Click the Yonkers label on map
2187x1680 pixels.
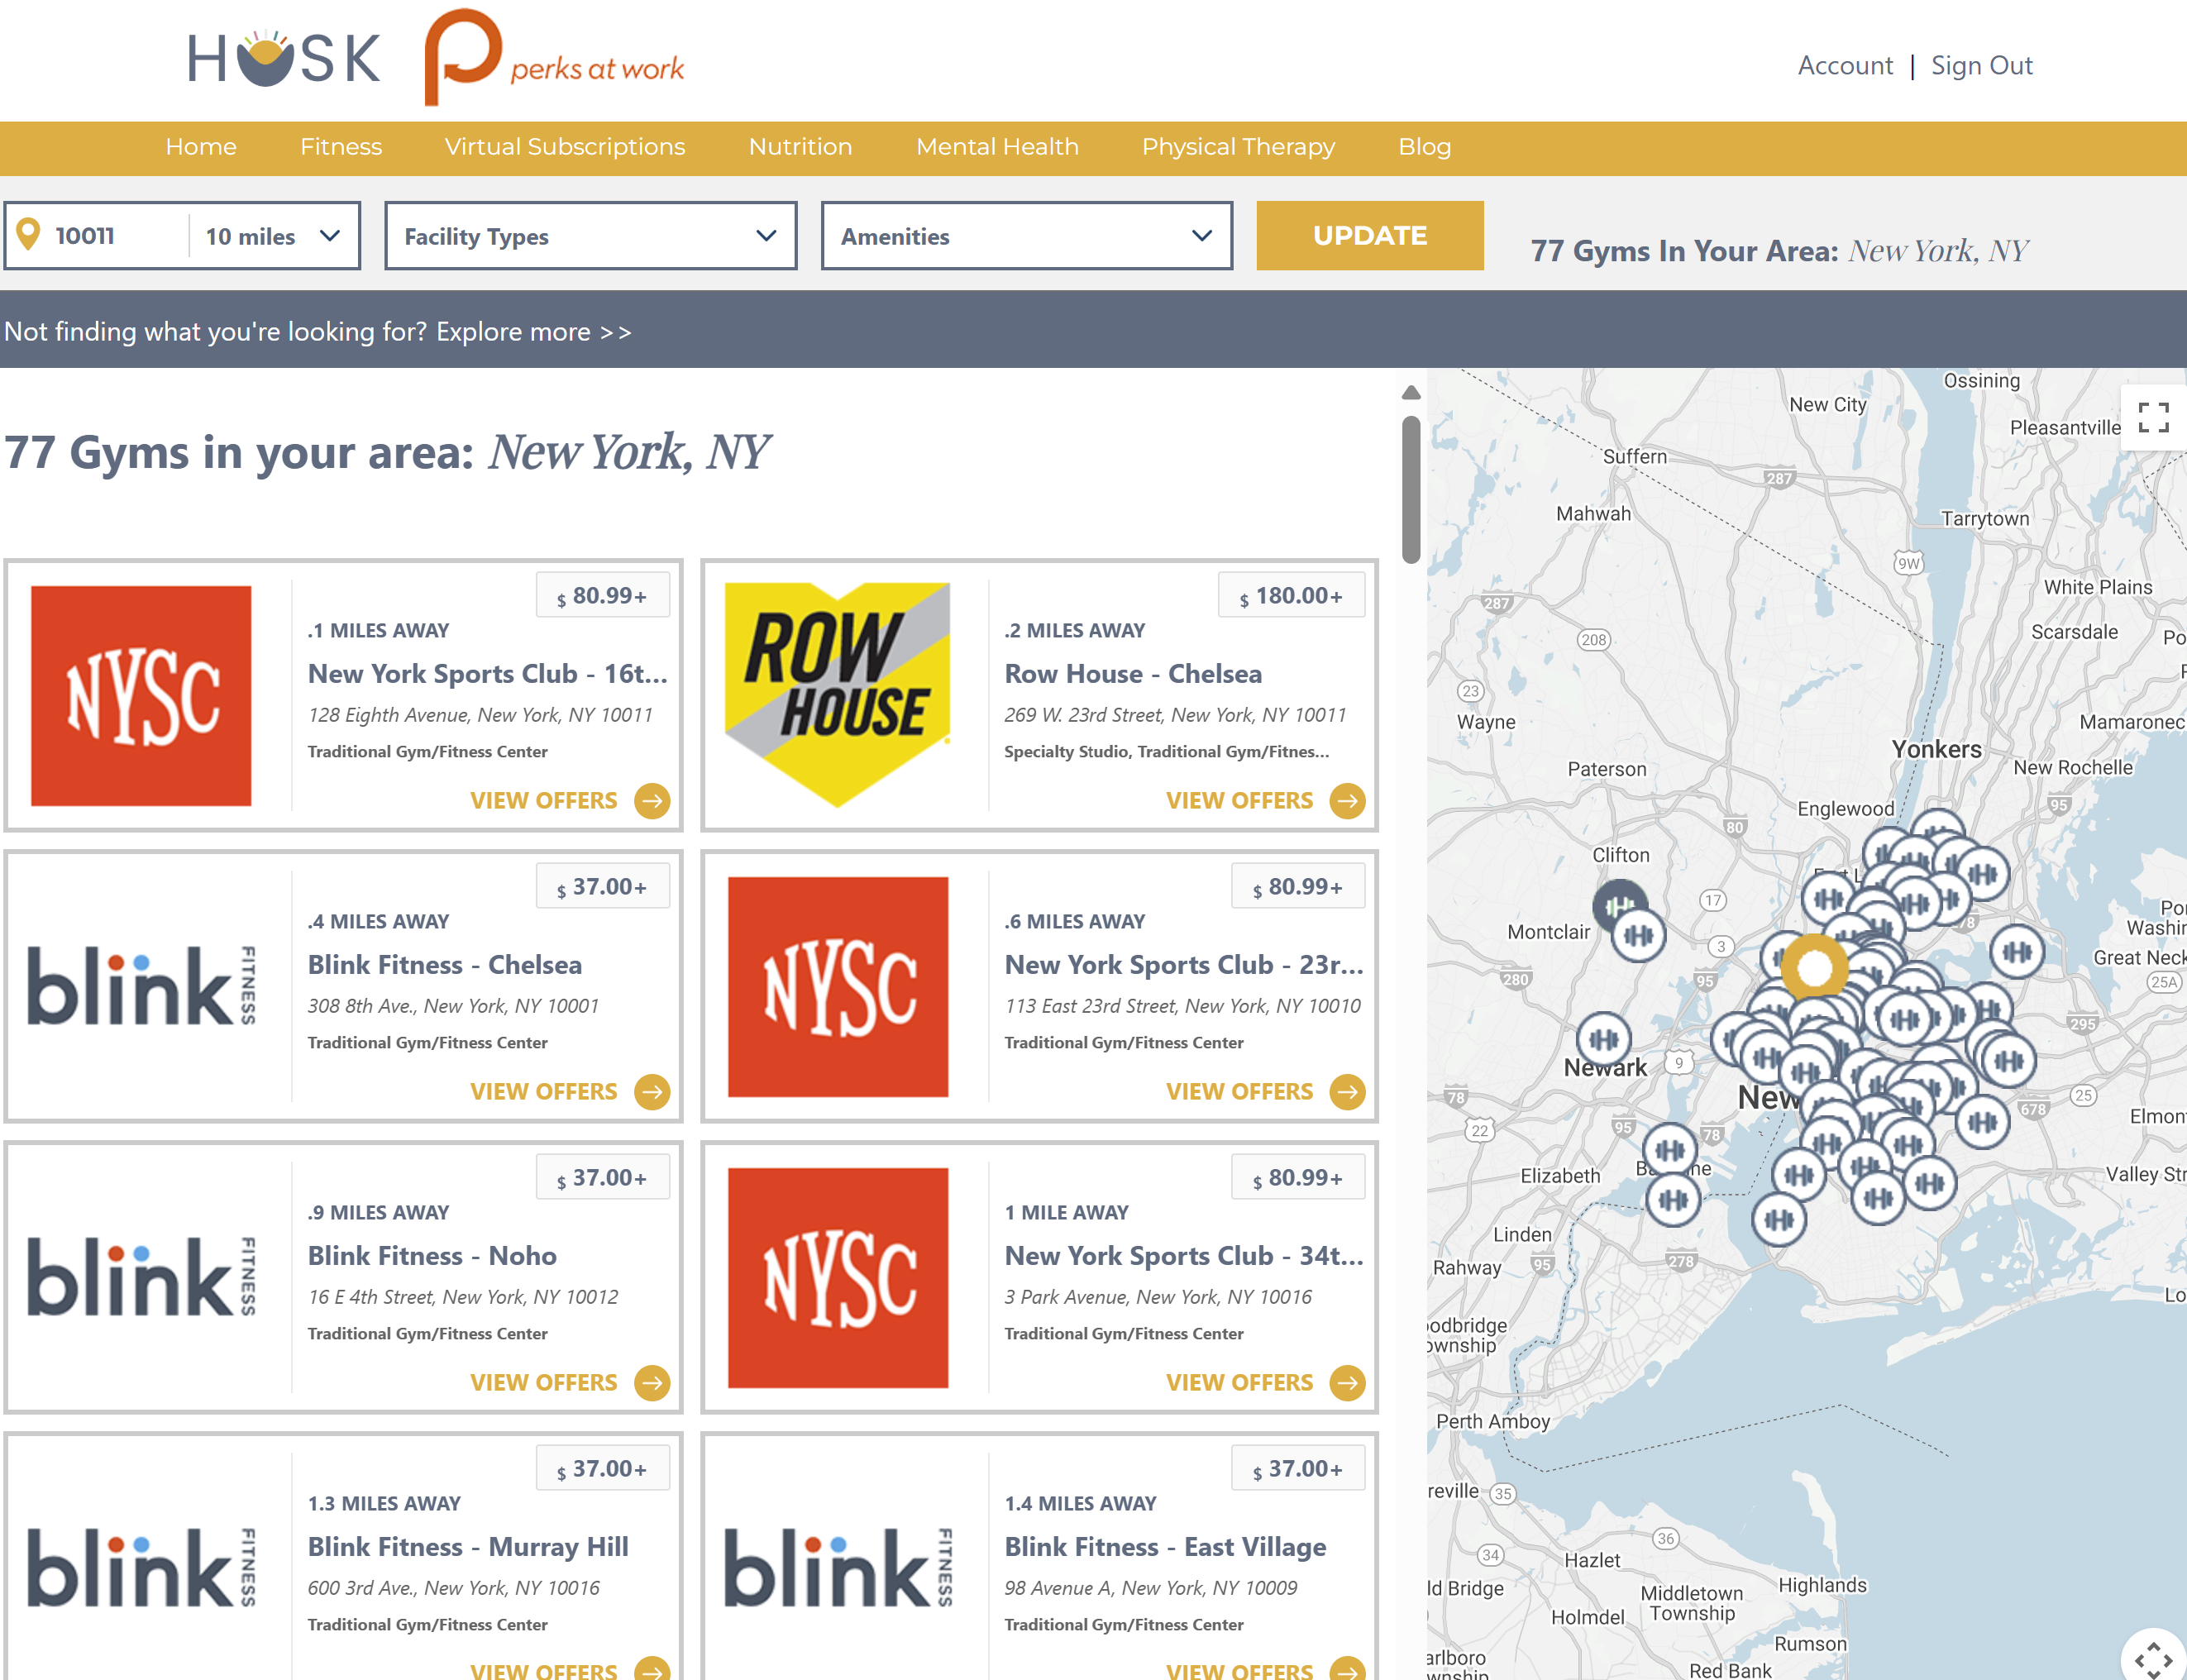(1936, 749)
